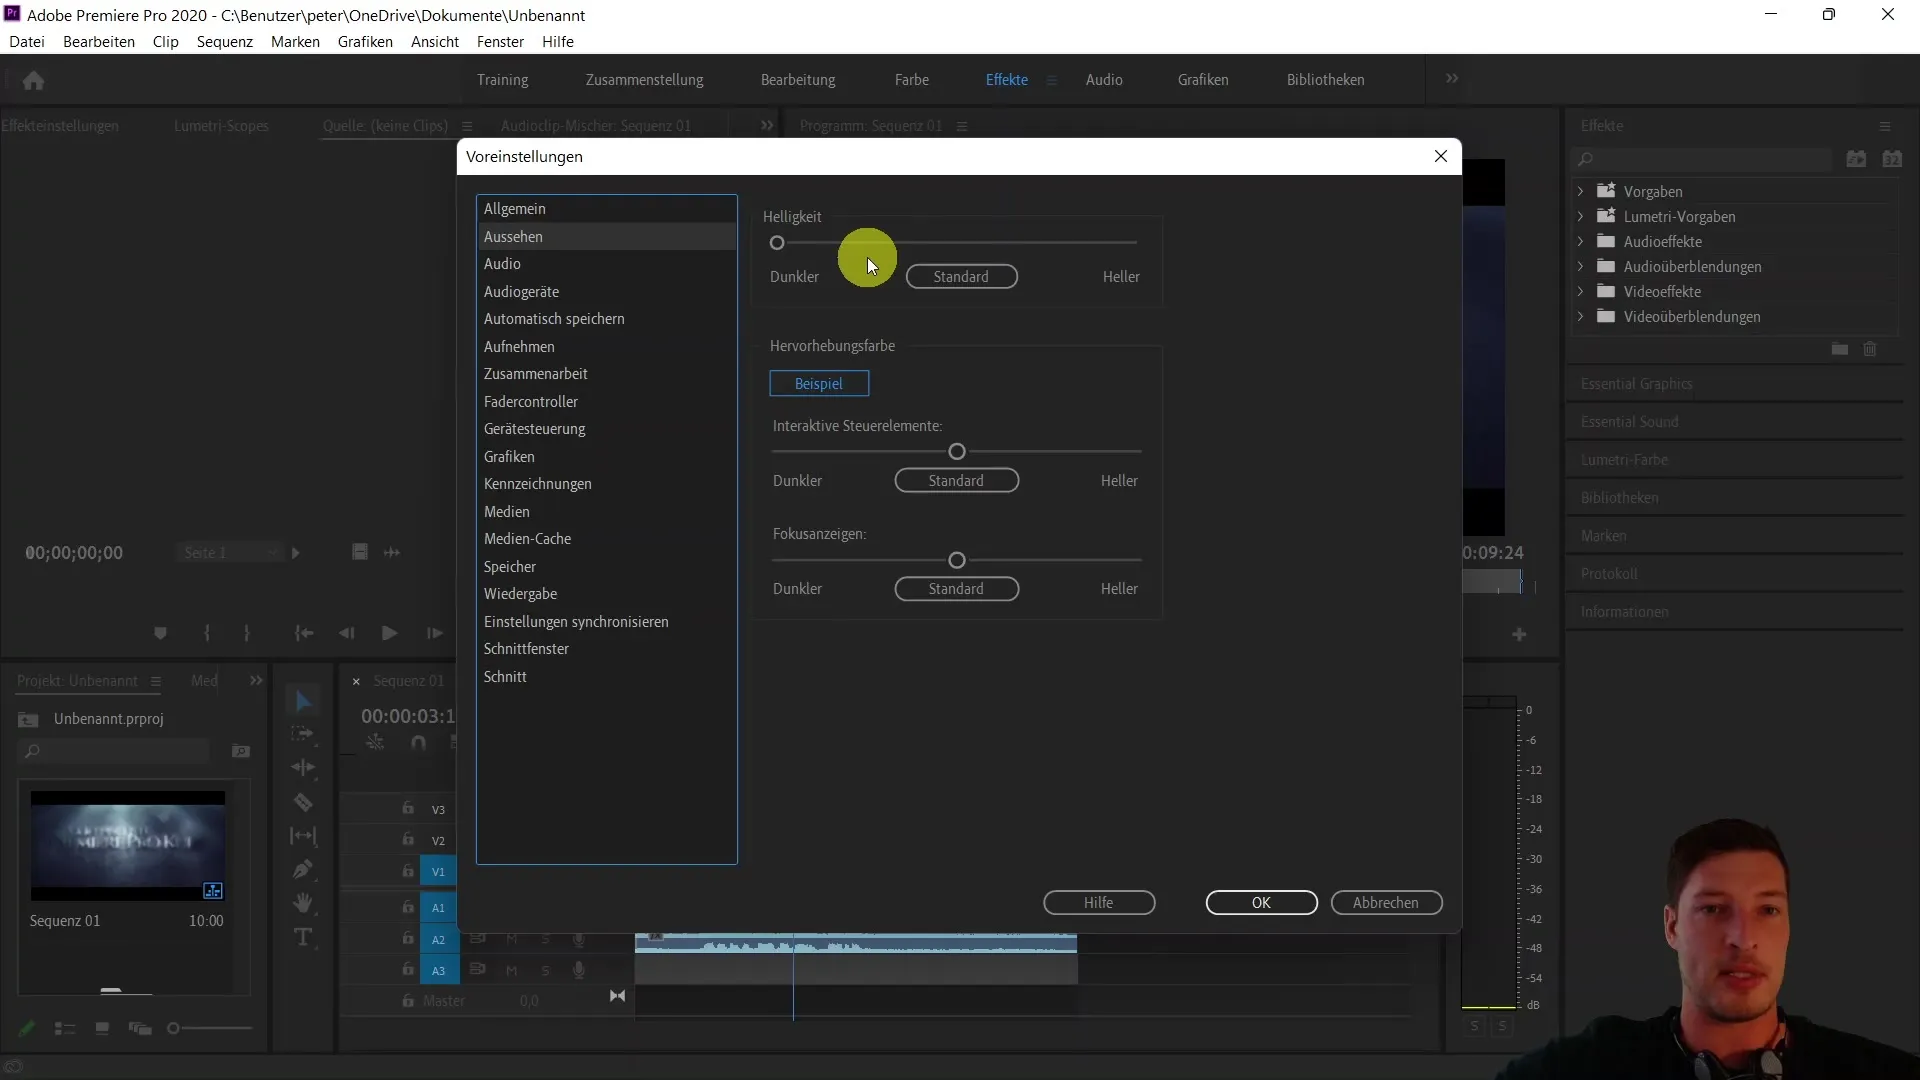Step back one frame in Source monitor

click(346, 633)
